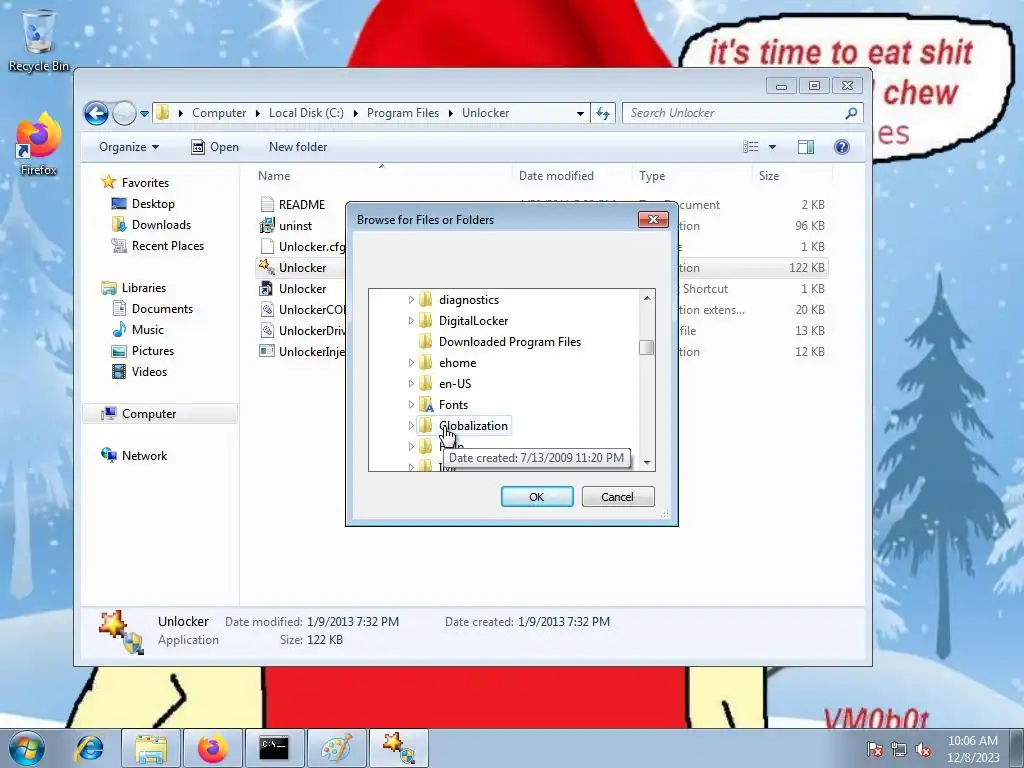The image size is (1024, 768).
Task: Click the search magnifier icon
Action: (x=851, y=113)
